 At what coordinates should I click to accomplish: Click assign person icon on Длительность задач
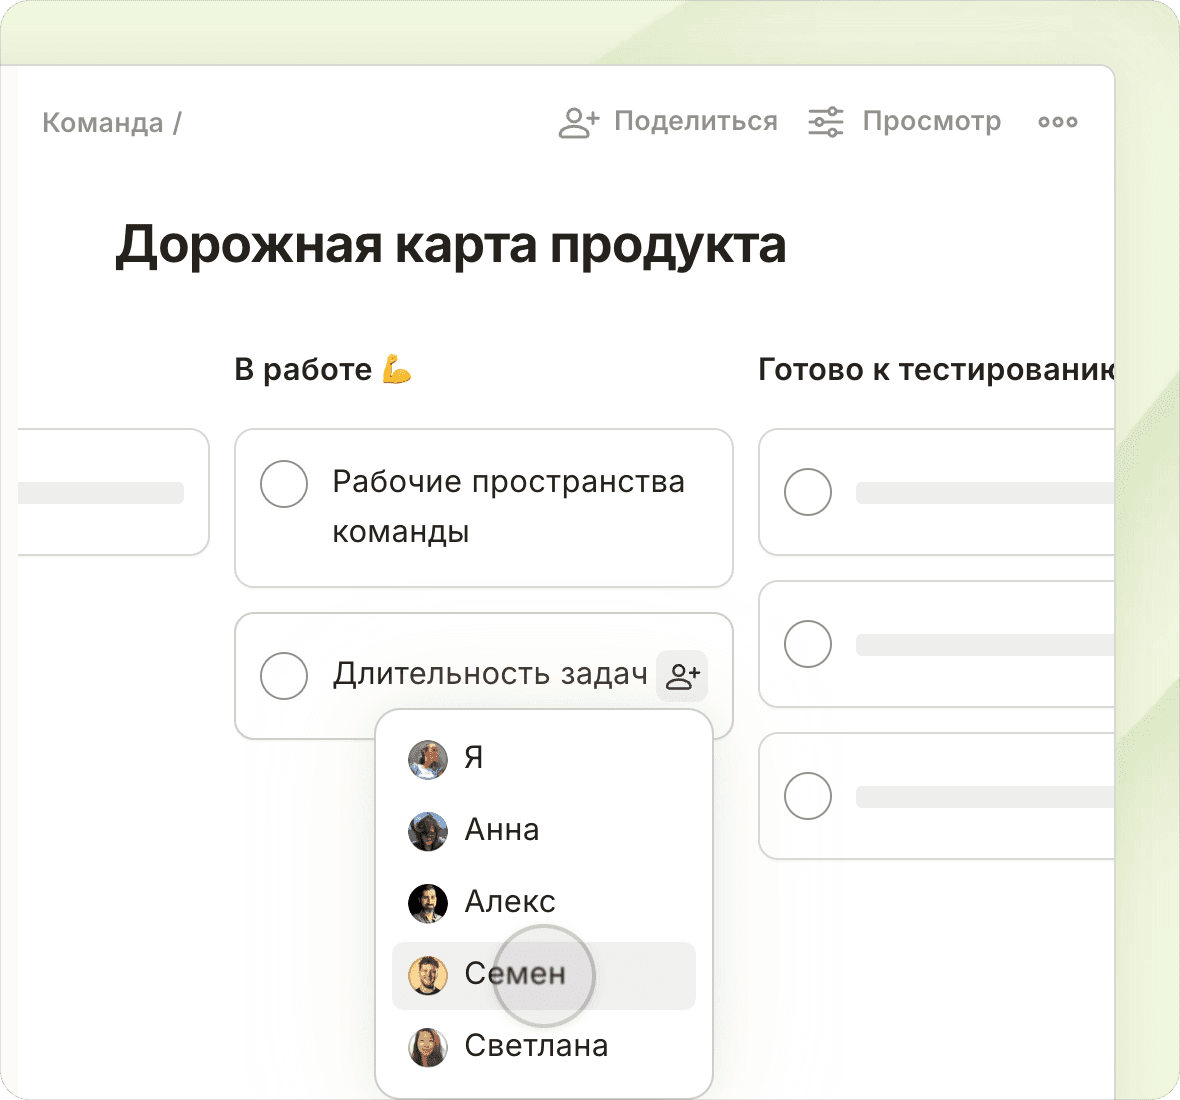click(682, 676)
